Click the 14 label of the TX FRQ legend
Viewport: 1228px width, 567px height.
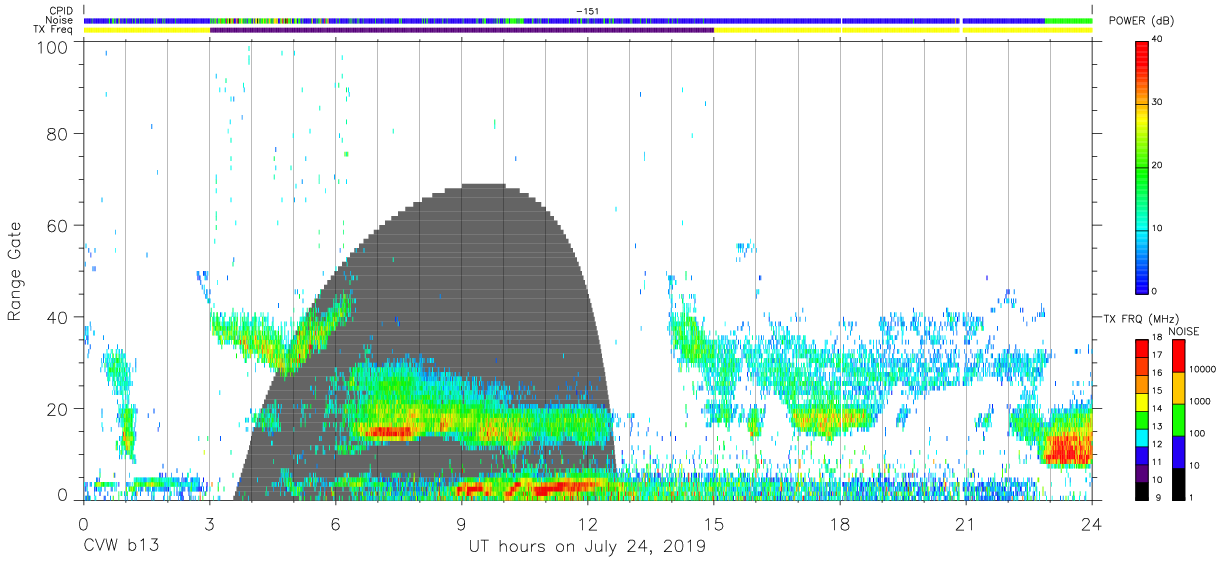(1157, 410)
